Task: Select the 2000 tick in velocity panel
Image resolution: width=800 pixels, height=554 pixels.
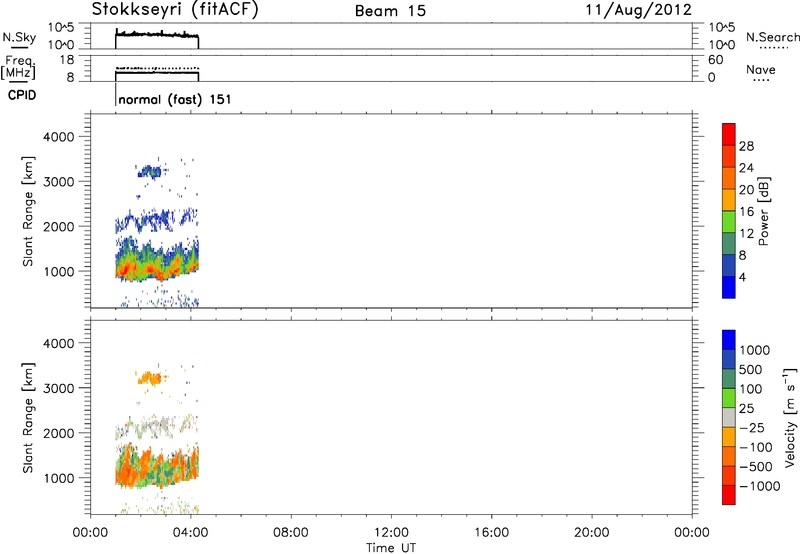Action: 58,433
